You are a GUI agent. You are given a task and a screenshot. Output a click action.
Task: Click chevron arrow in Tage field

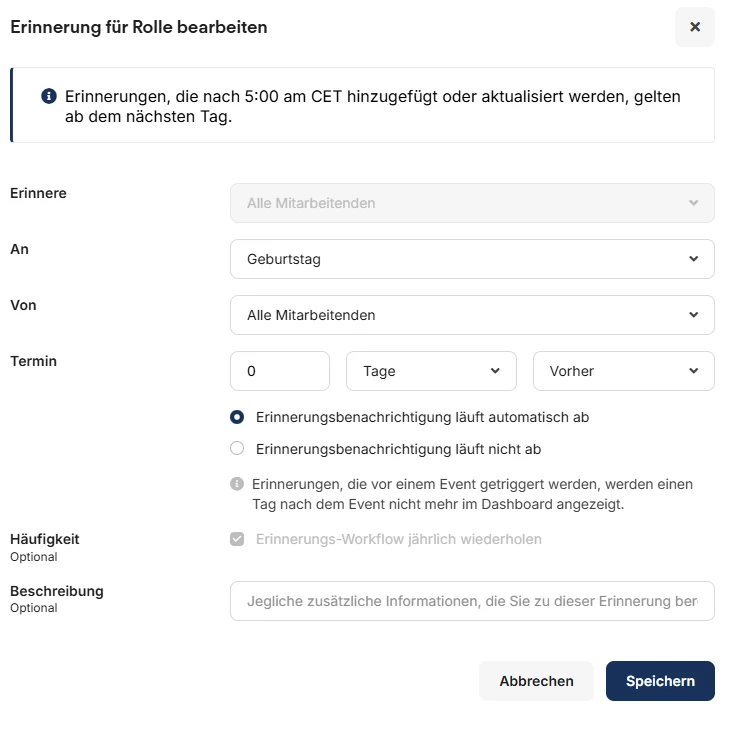click(x=495, y=371)
